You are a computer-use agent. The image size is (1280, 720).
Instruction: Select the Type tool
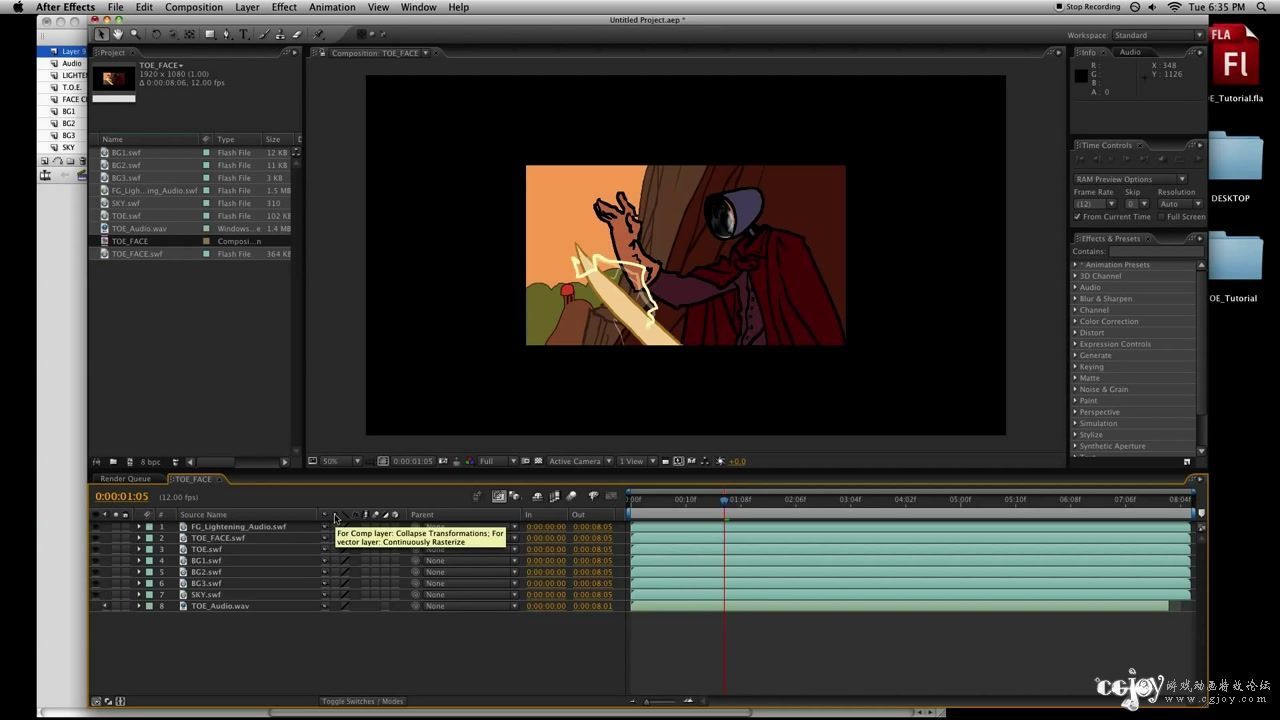243,34
